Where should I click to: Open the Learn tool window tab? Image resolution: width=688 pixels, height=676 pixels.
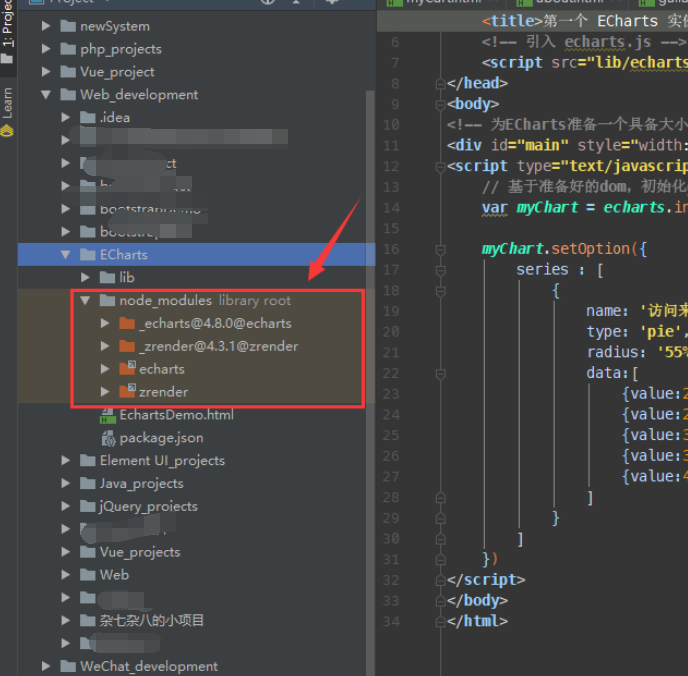click(x=7, y=112)
